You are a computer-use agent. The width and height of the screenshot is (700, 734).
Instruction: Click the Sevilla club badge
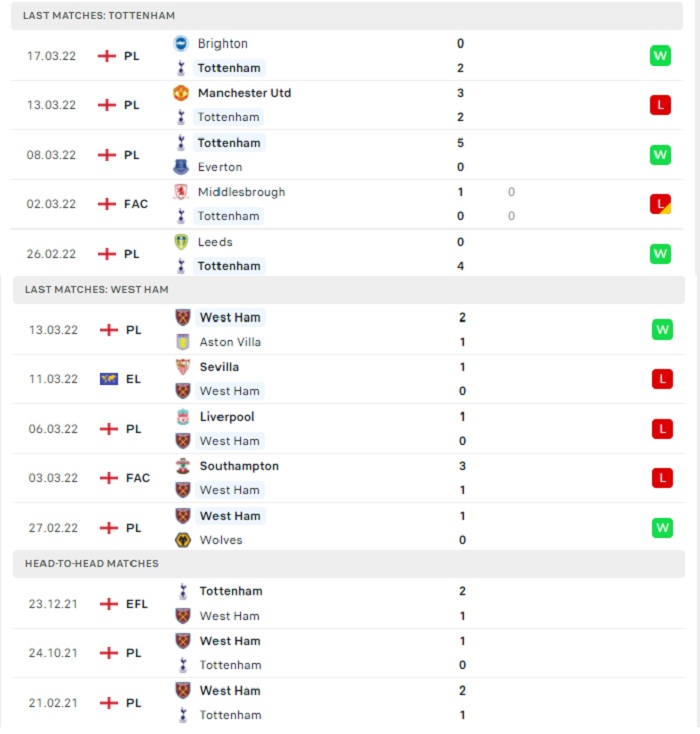183,367
